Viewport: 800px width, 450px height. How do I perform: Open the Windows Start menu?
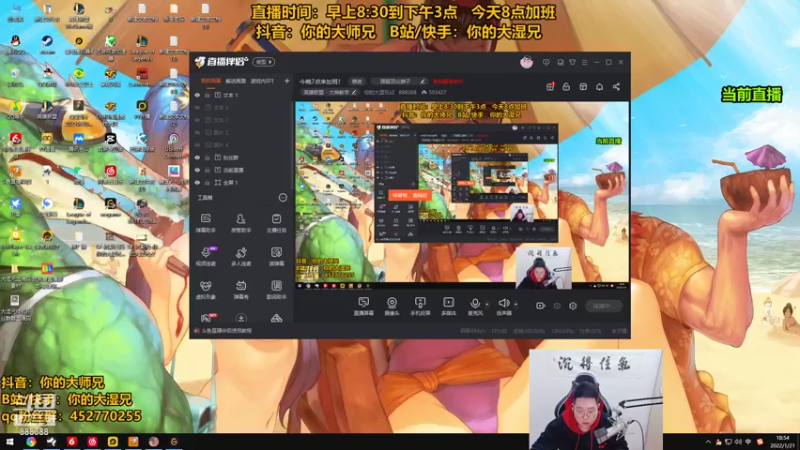(10, 442)
